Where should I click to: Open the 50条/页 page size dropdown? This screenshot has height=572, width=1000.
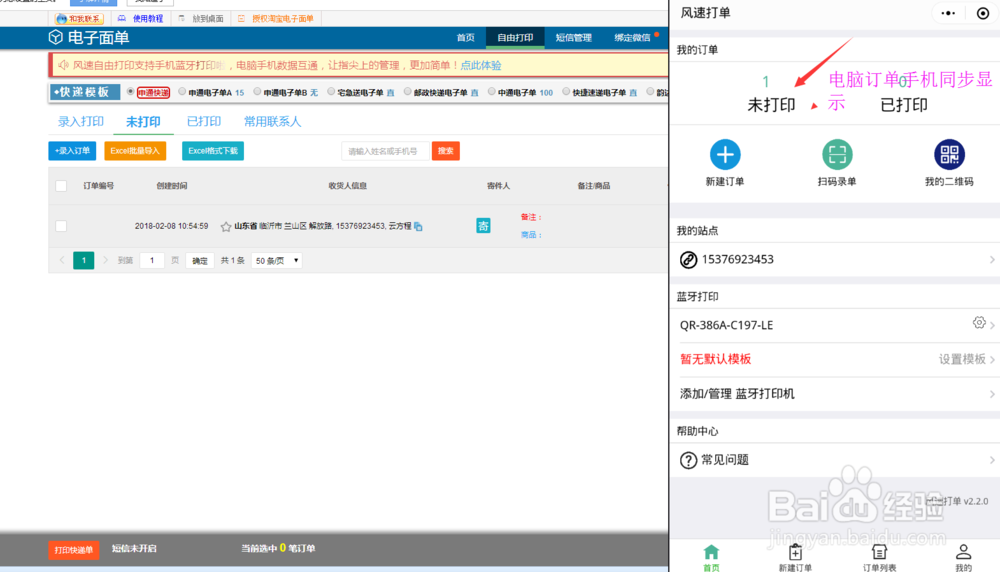point(276,261)
